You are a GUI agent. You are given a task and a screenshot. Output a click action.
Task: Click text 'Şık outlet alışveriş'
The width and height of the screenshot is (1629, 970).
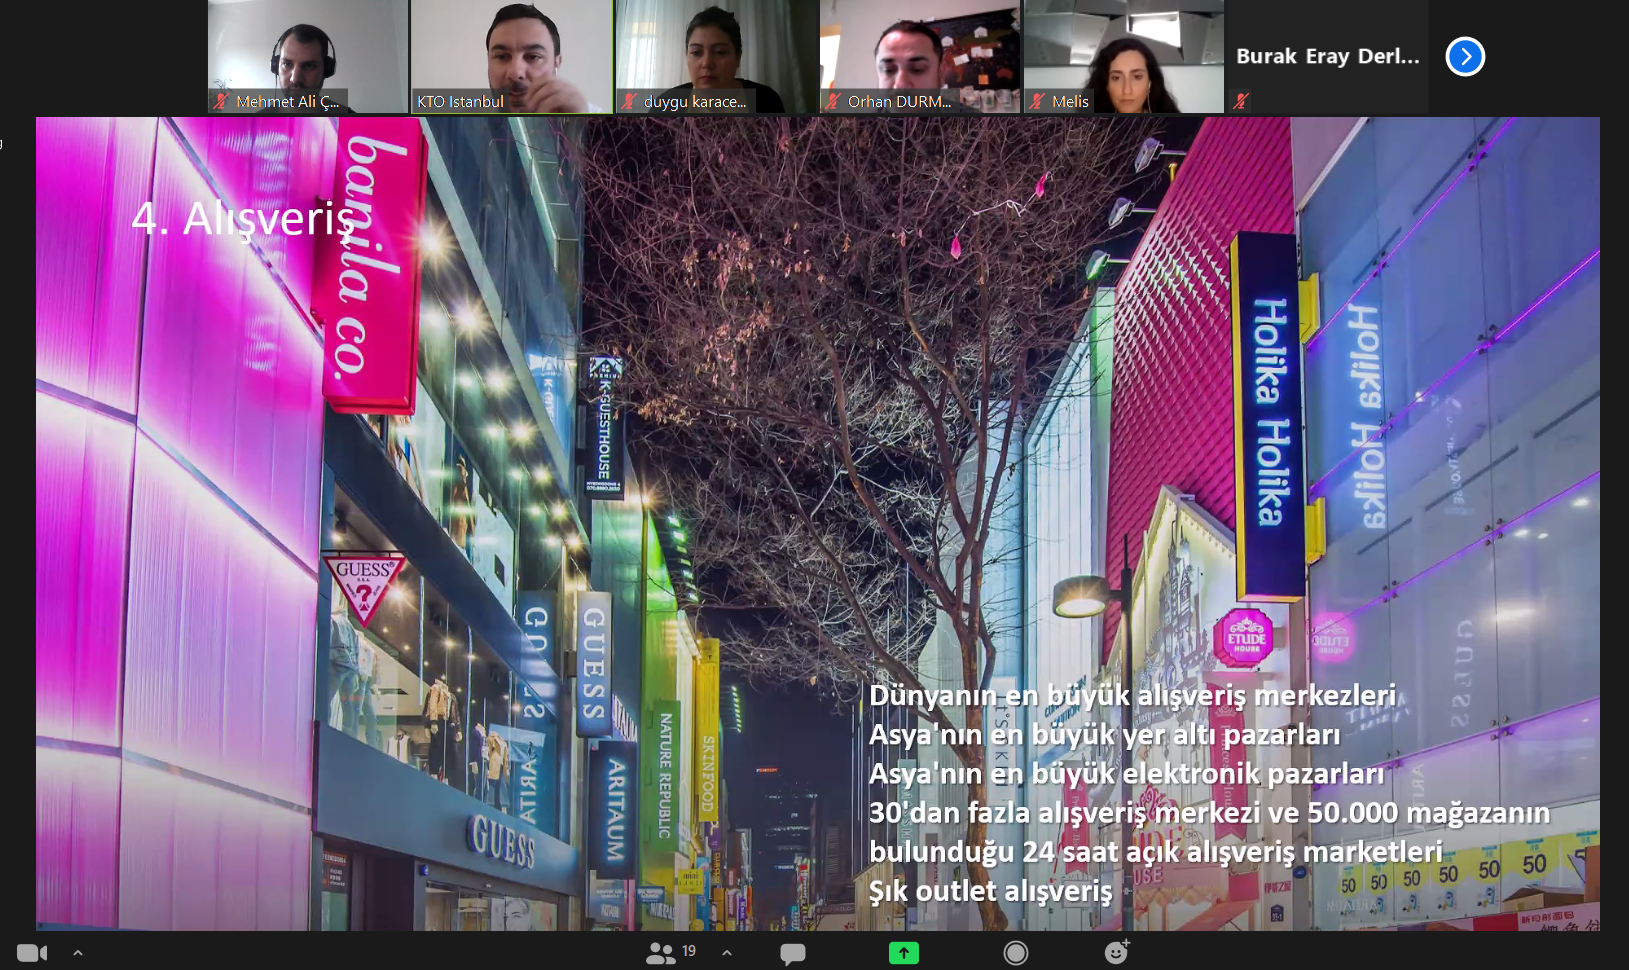pos(990,890)
